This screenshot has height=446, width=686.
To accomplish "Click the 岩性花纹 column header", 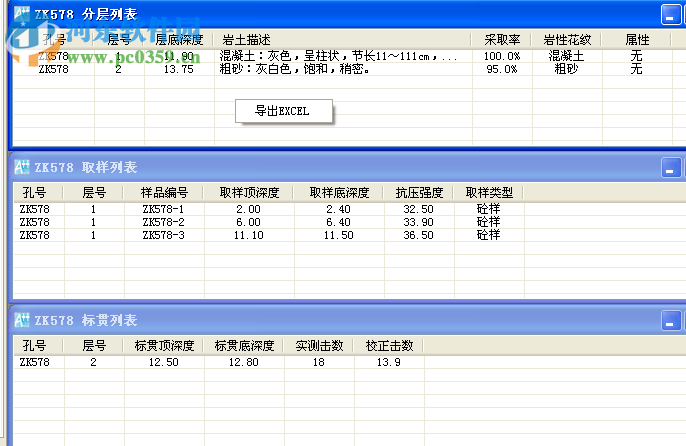I will tap(567, 40).
